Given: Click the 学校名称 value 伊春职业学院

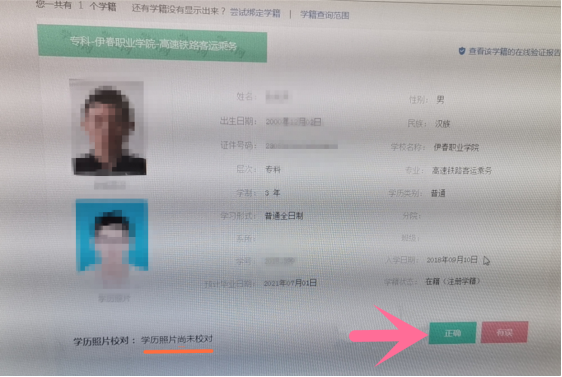Looking at the screenshot, I should point(456,147).
